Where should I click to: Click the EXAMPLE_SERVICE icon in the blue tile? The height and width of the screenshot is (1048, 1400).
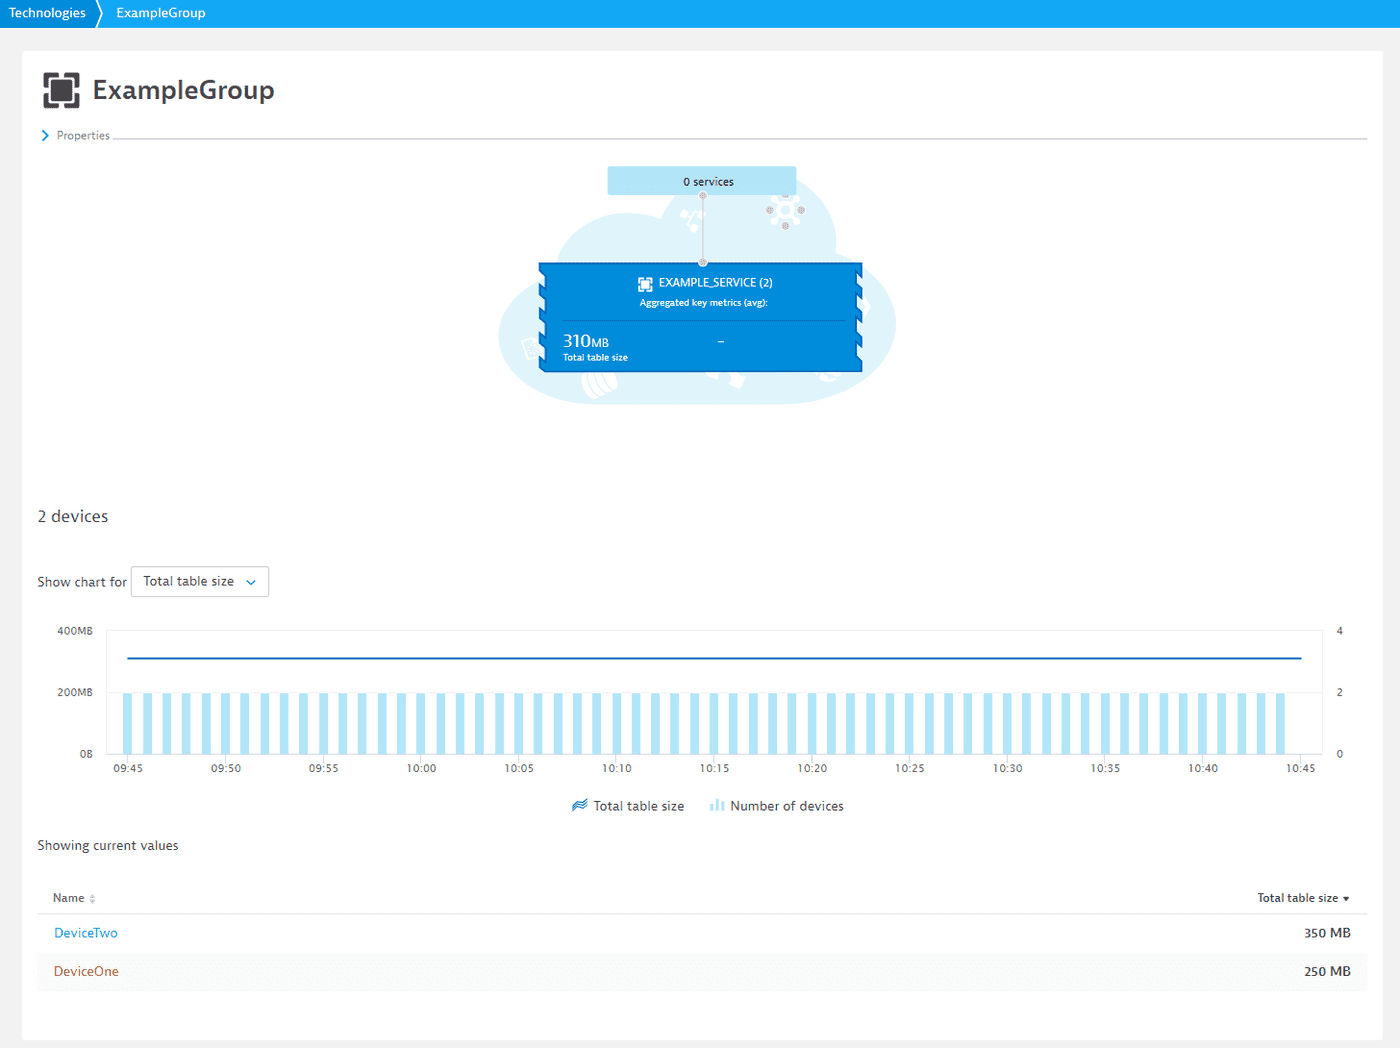[645, 284]
